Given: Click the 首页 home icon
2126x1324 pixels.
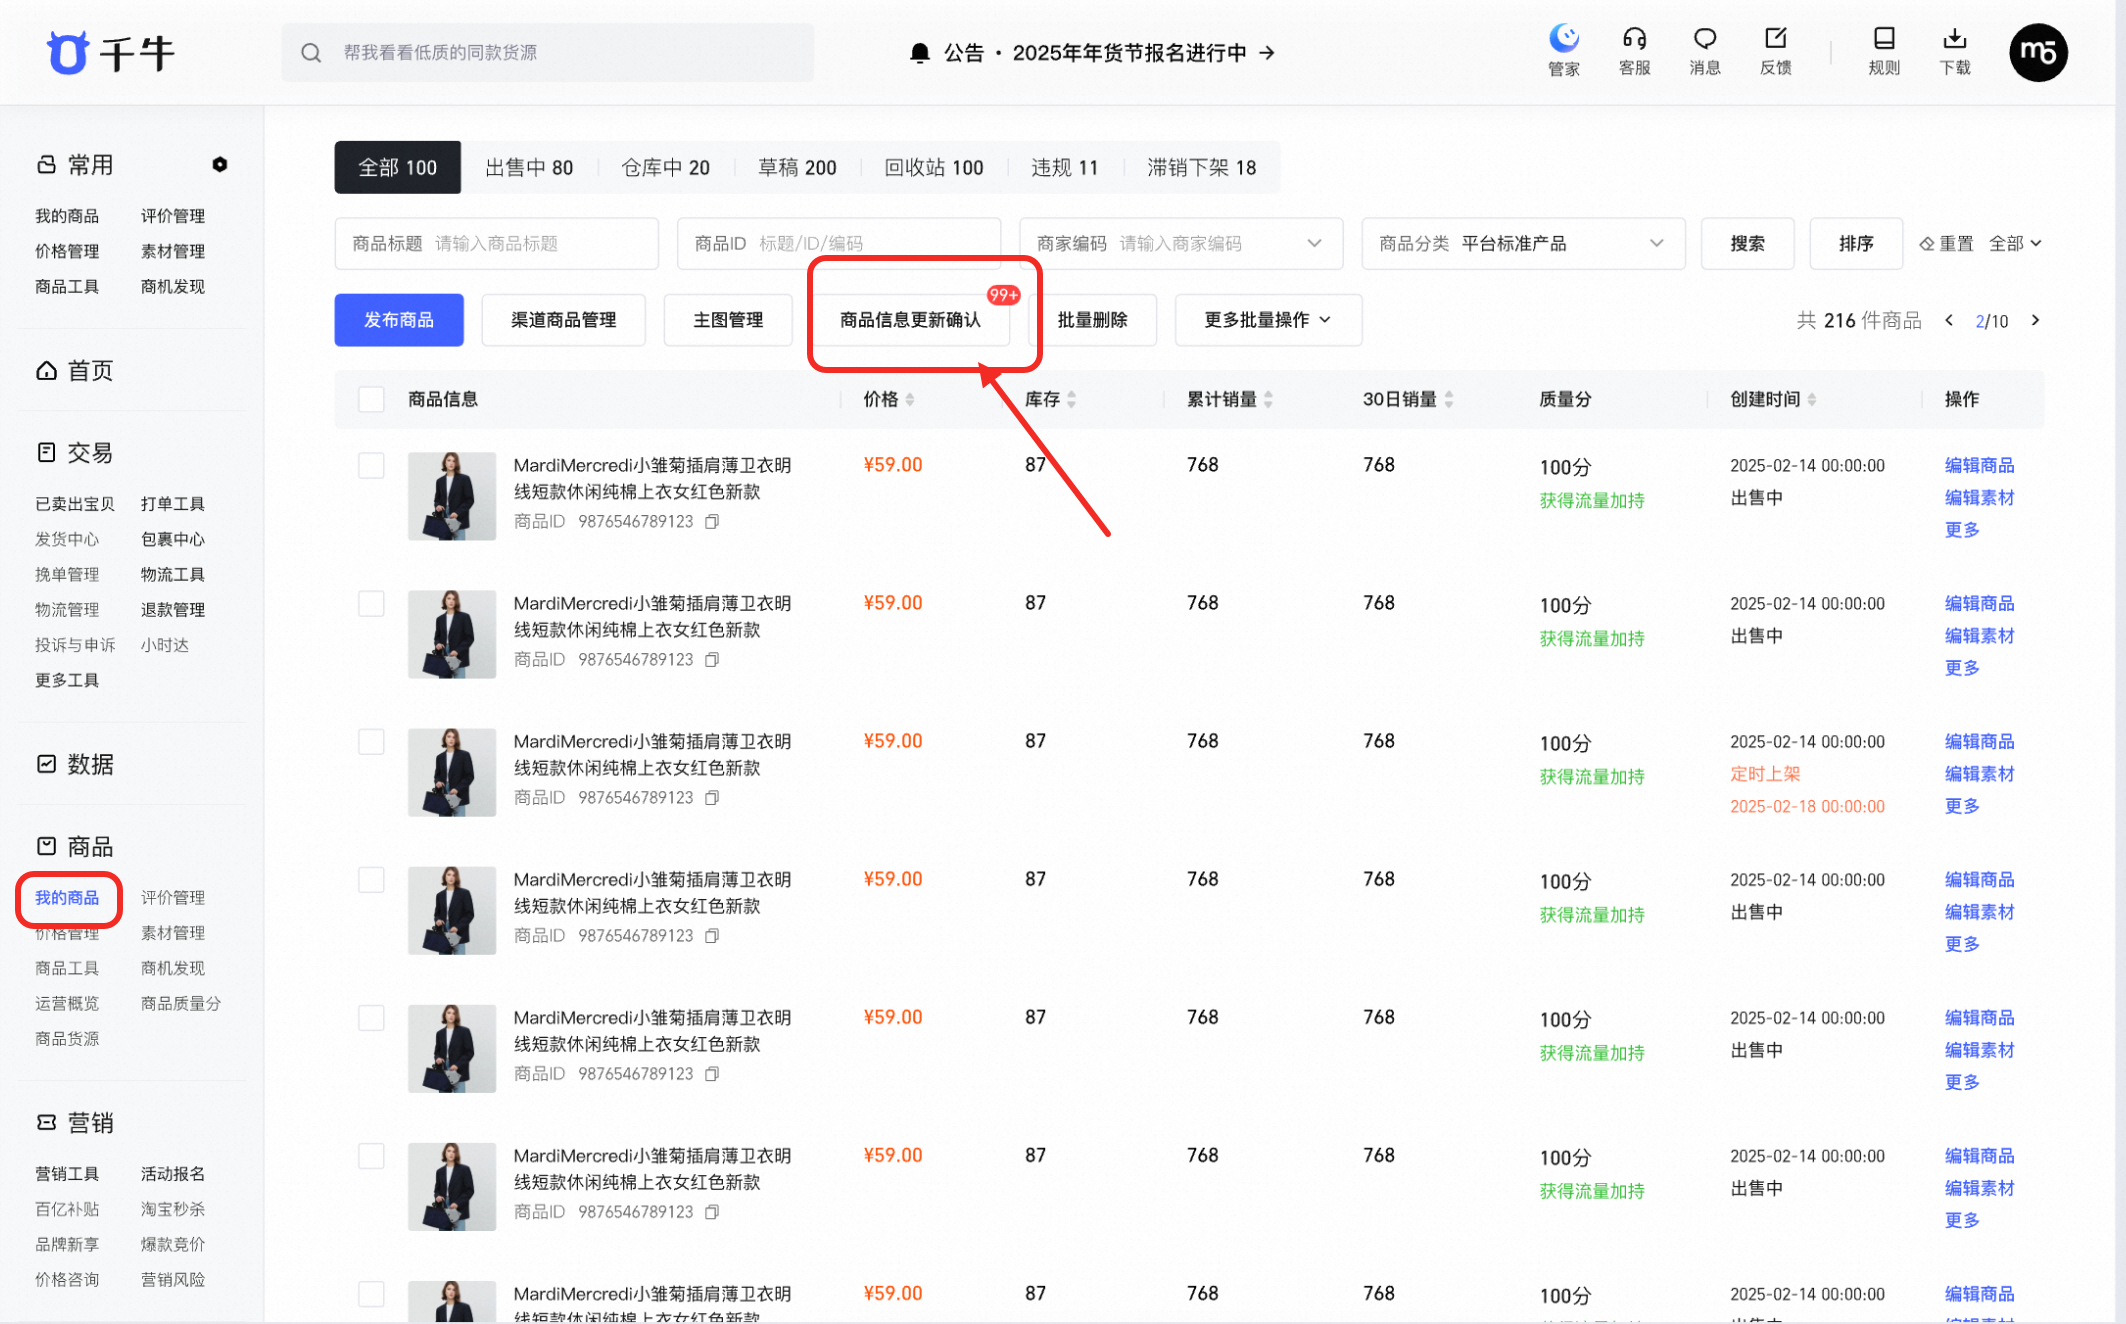Looking at the screenshot, I should pyautogui.click(x=47, y=371).
